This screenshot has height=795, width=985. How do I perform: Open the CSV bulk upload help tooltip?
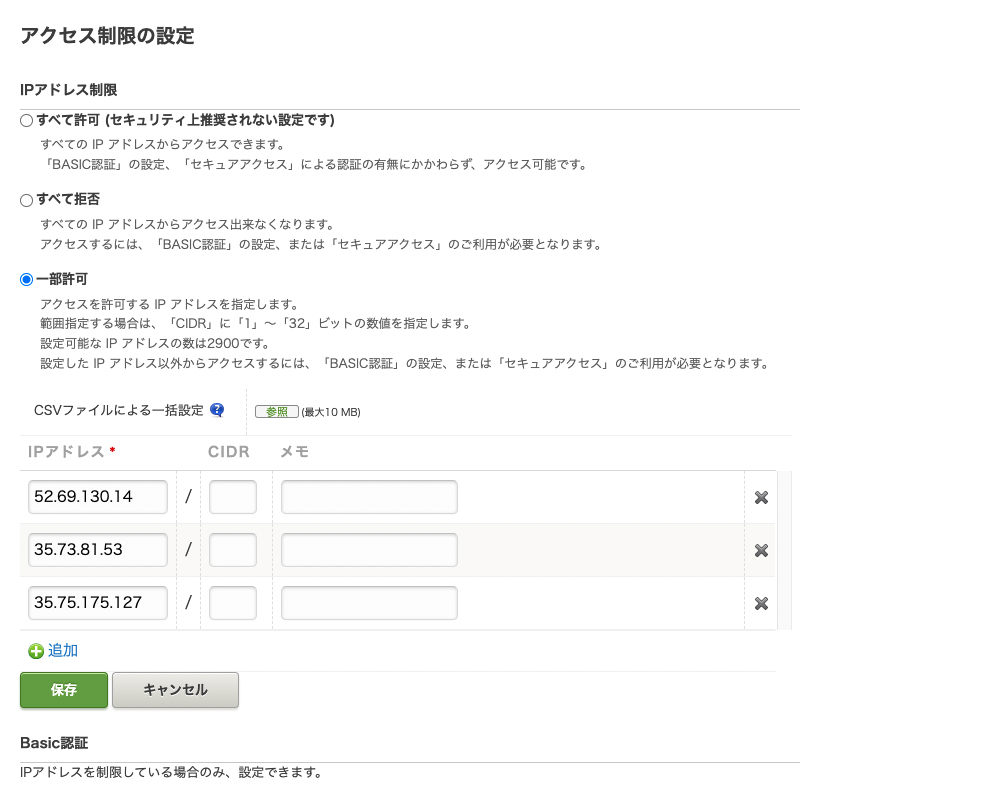(216, 410)
